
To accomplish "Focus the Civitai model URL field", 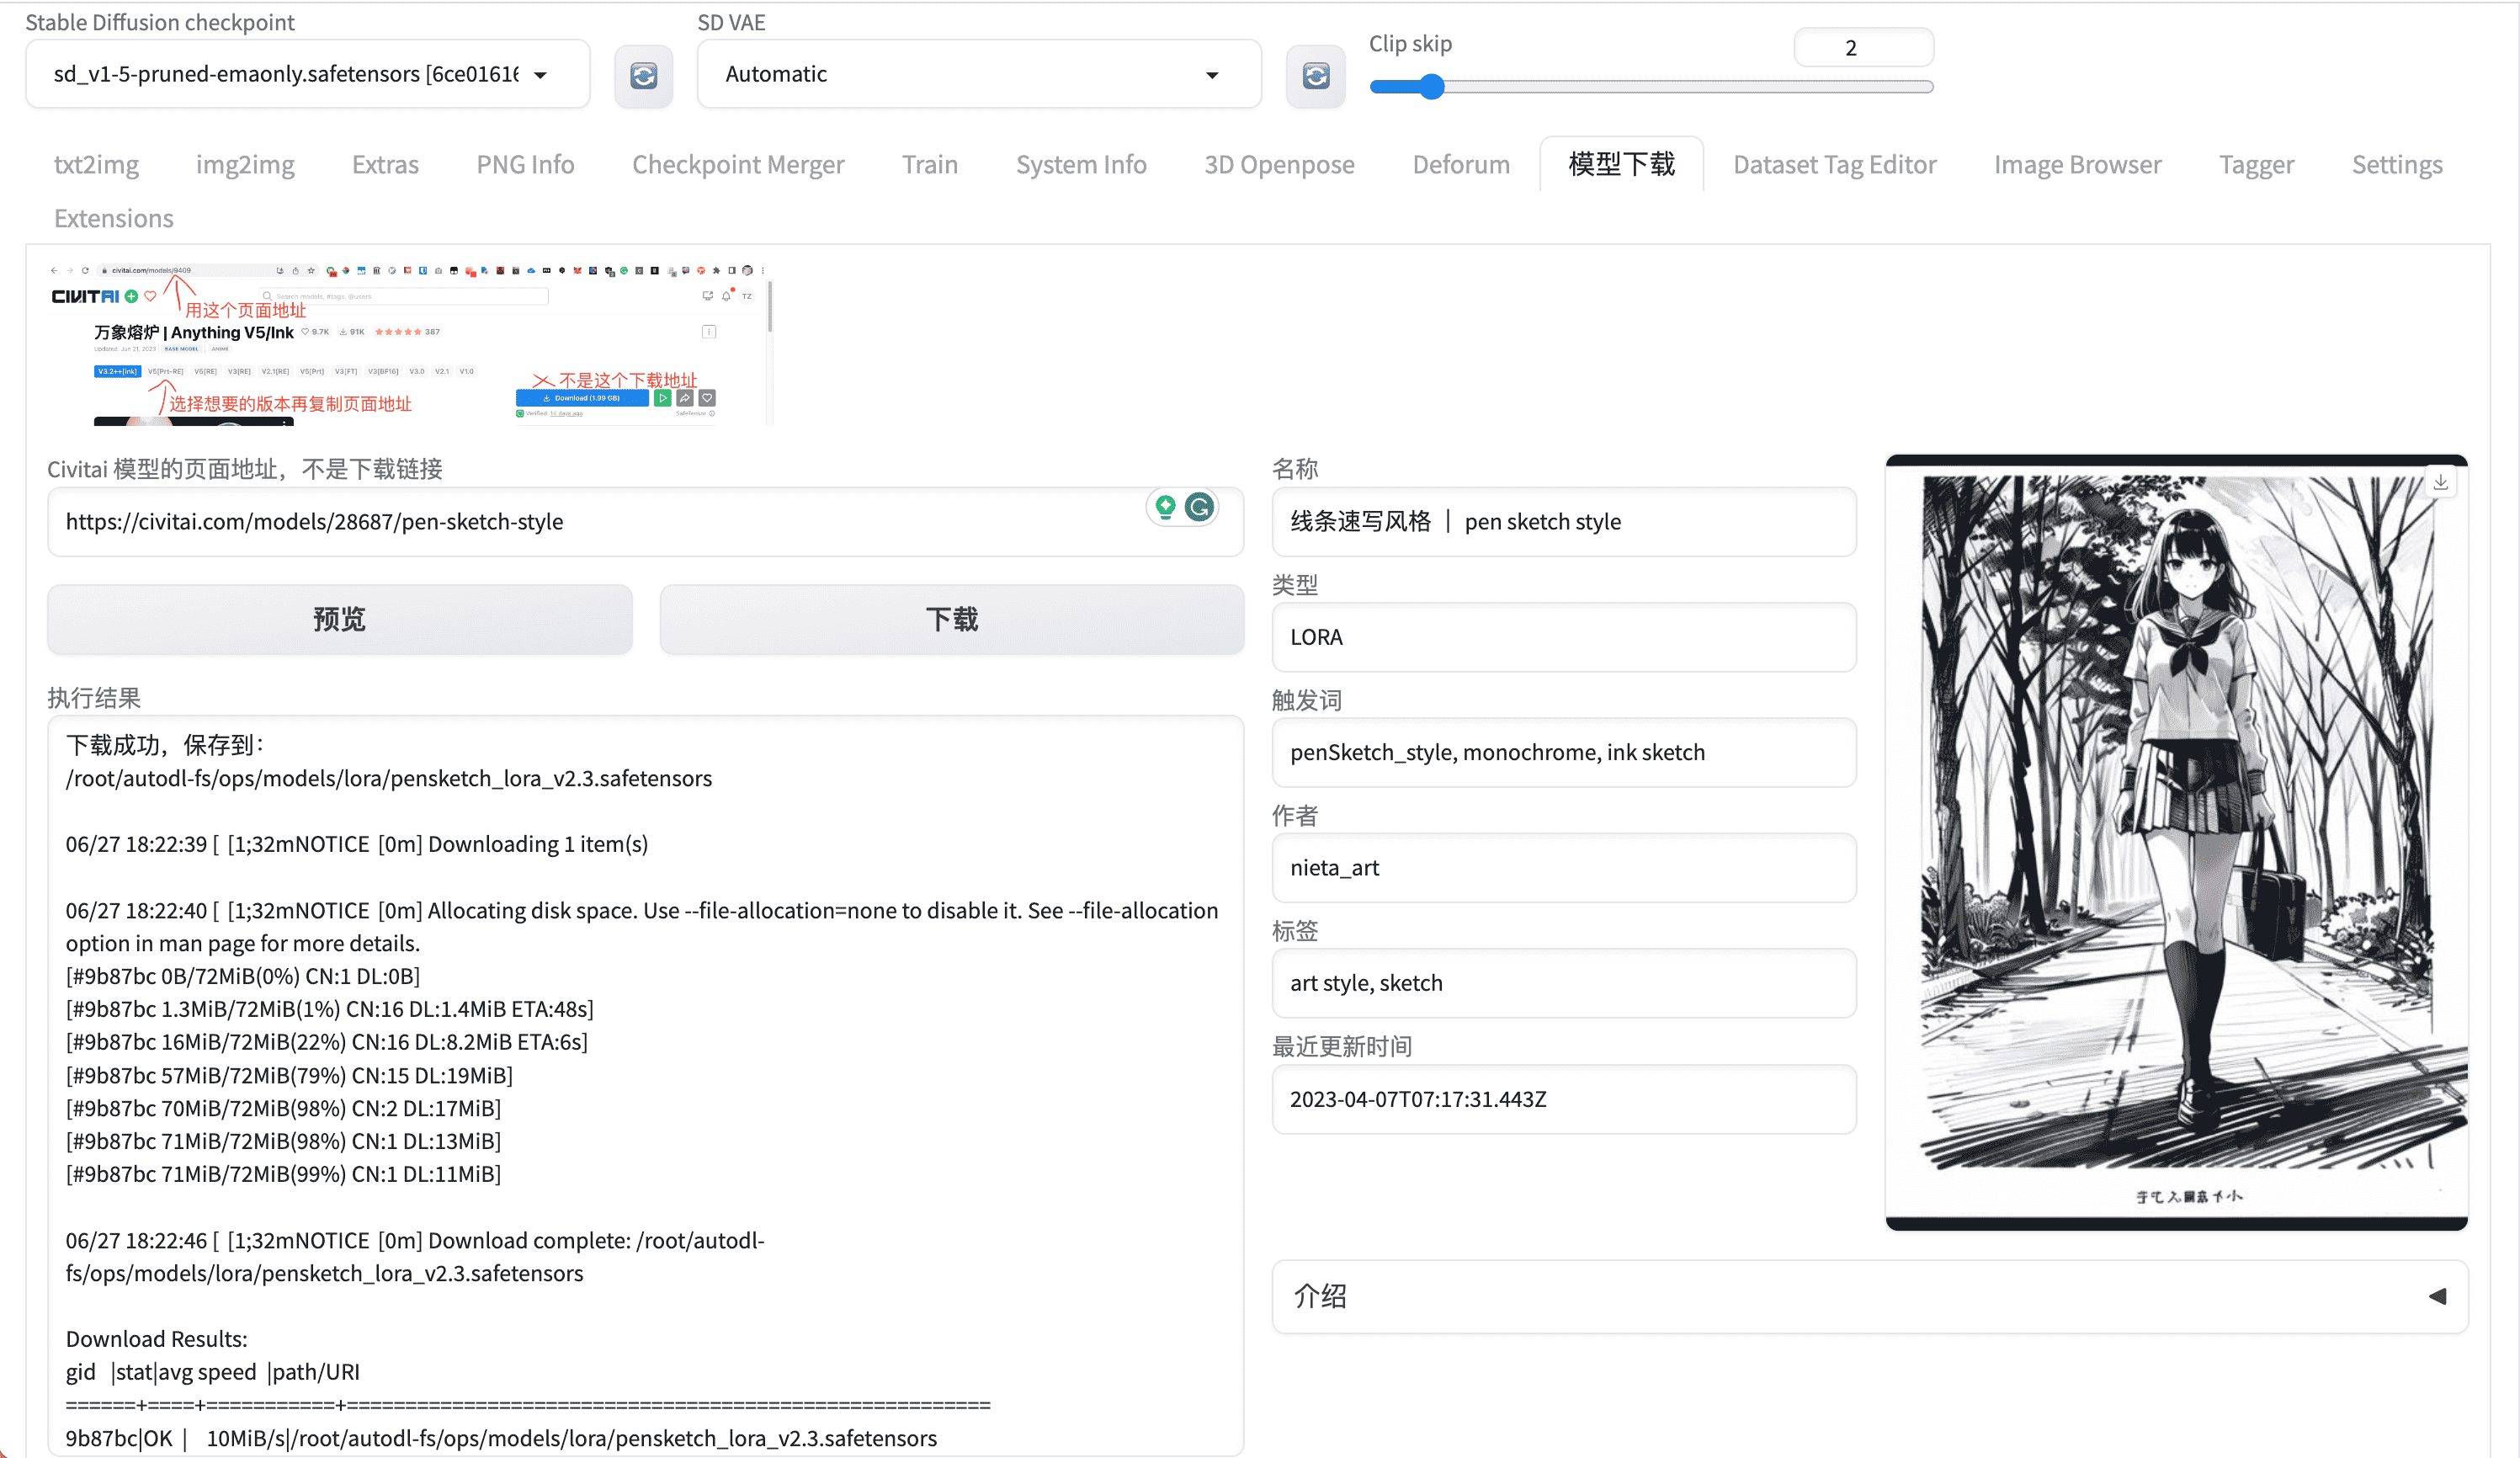I will click(x=600, y=522).
